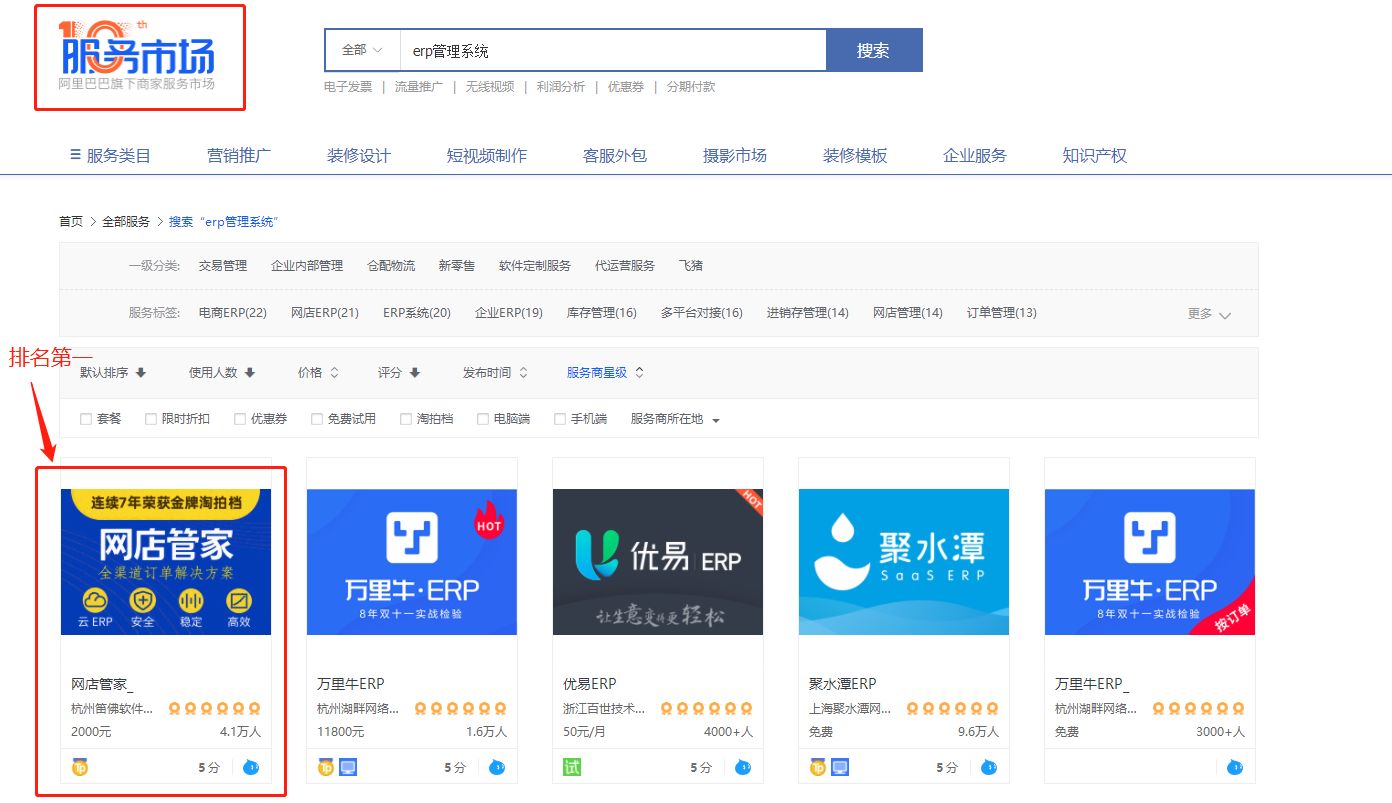This screenshot has height=803, width=1392.
Task: Click the Wangwang chat icon on 聚水潭ERP card
Action: pos(990,768)
